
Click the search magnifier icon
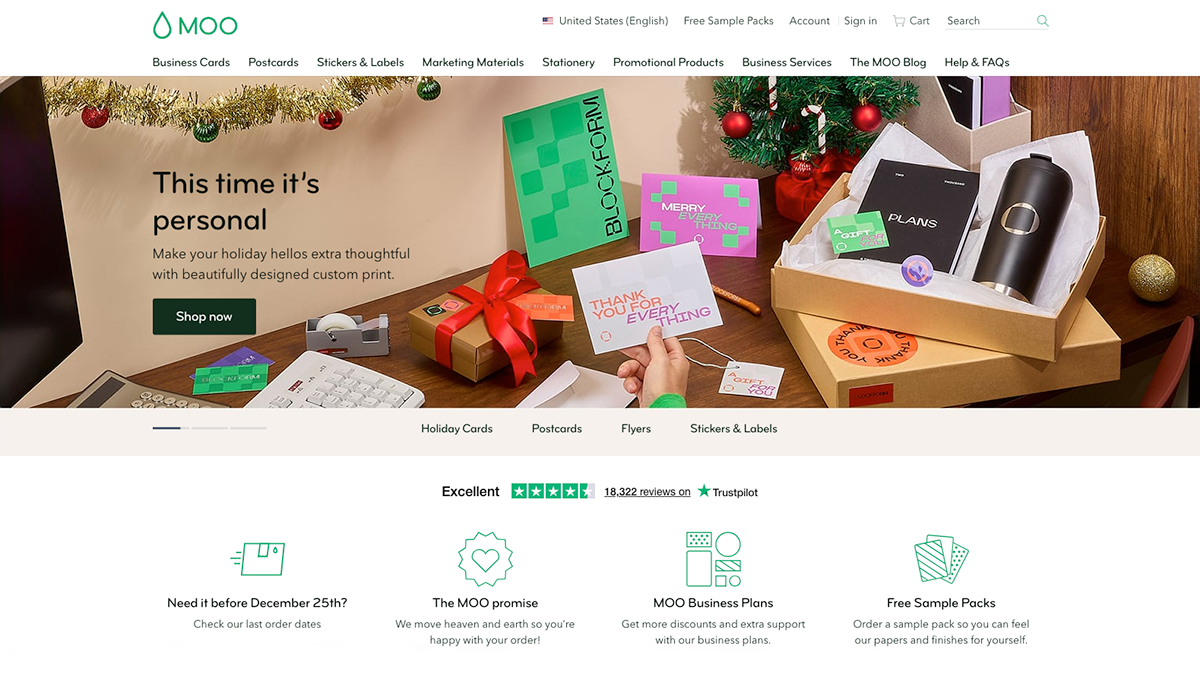(x=1043, y=21)
